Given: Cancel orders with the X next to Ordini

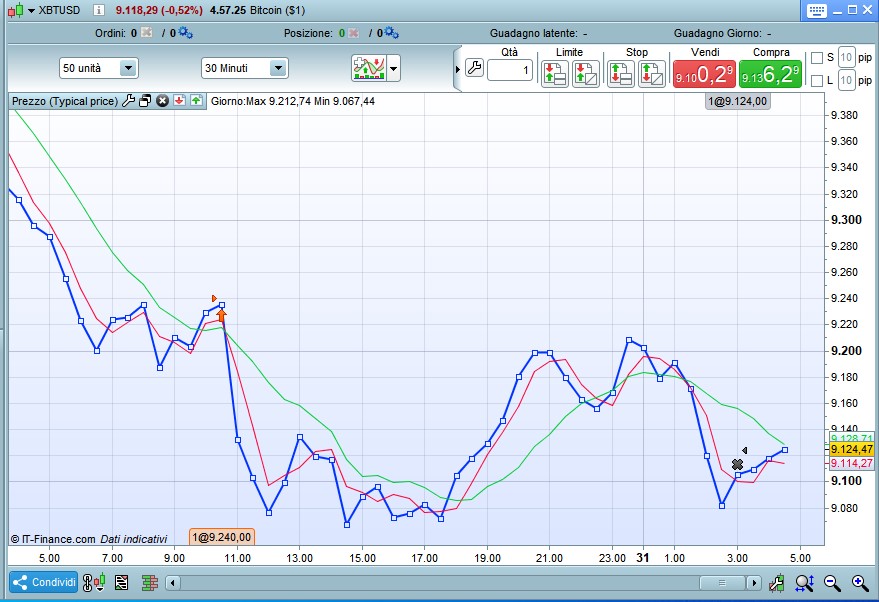Looking at the screenshot, I should [x=146, y=33].
